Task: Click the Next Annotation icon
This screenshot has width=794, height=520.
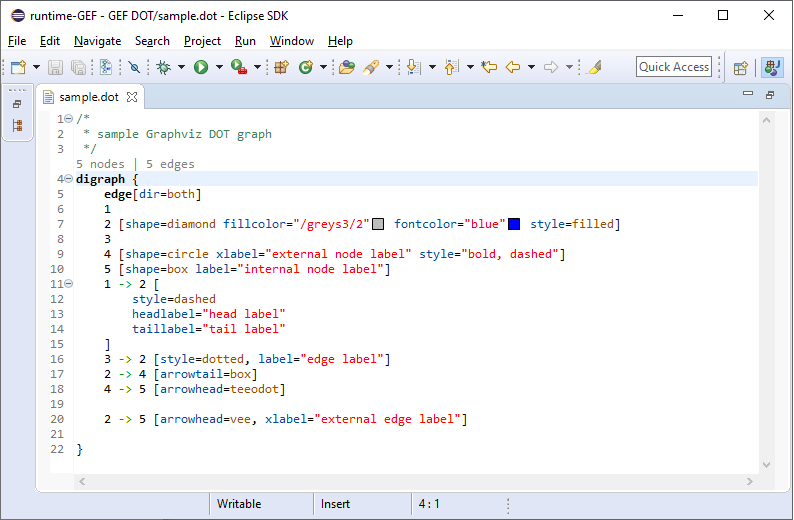Action: click(412, 67)
